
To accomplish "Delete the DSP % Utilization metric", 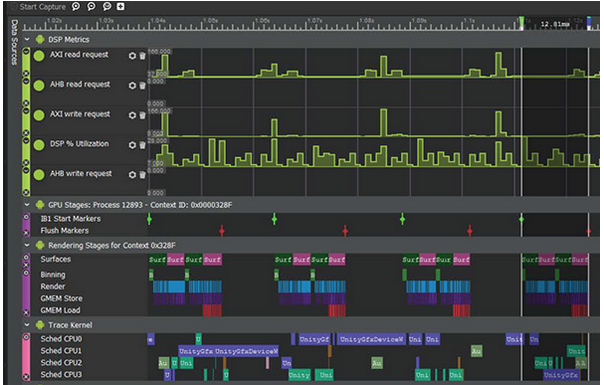I will click(x=143, y=145).
